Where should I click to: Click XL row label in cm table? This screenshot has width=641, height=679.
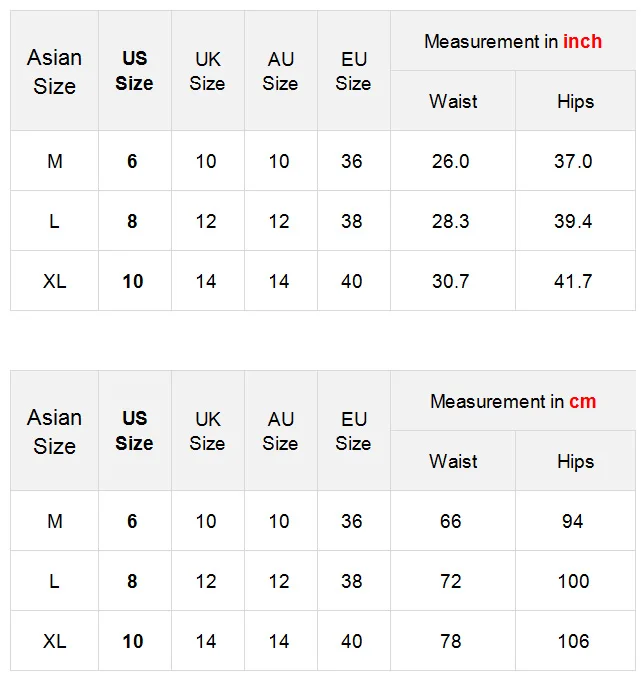click(55, 641)
